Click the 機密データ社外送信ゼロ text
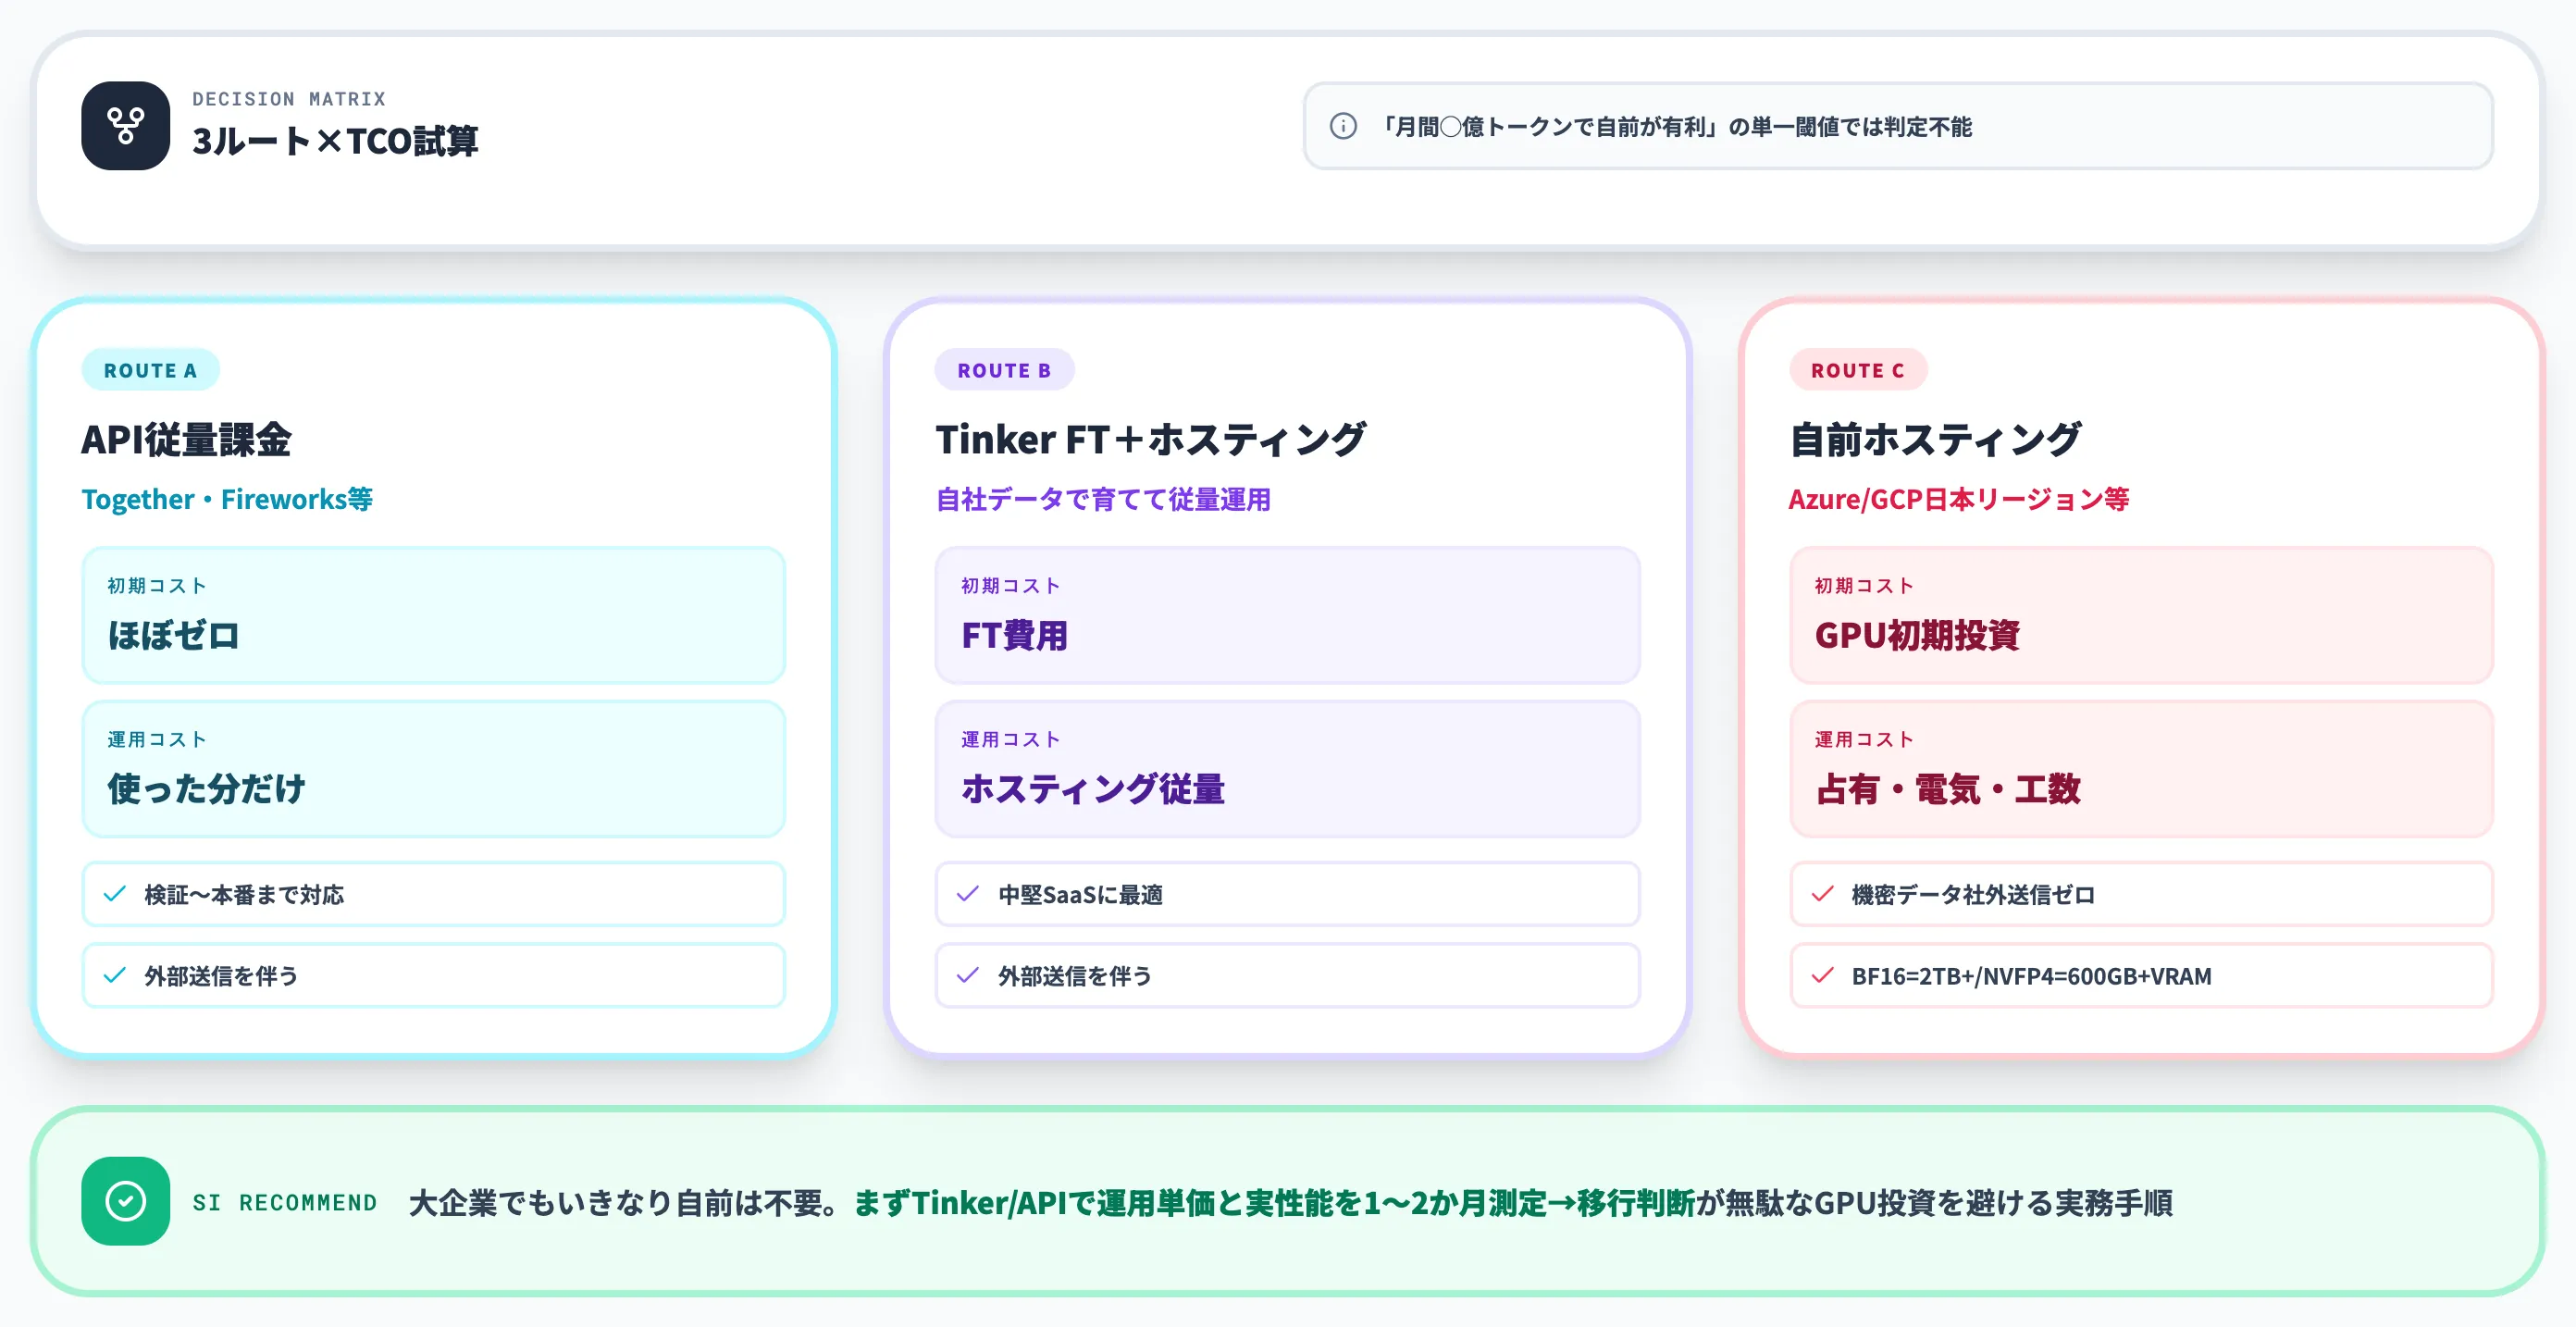This screenshot has width=2576, height=1327. 1973,895
